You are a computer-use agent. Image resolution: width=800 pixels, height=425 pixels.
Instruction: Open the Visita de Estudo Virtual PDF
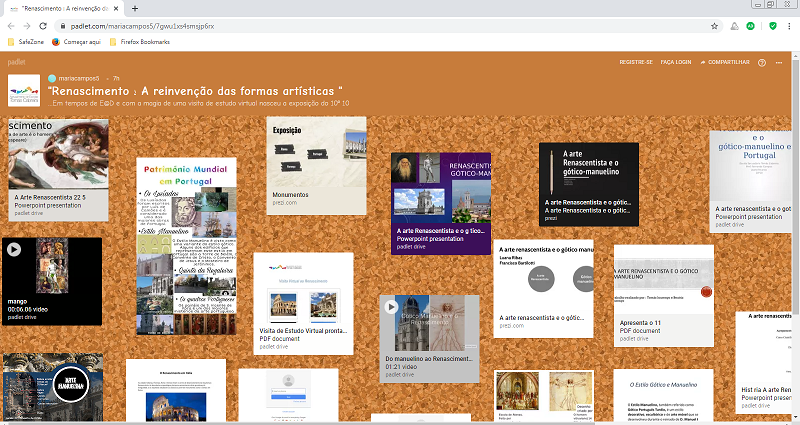pyautogui.click(x=303, y=303)
